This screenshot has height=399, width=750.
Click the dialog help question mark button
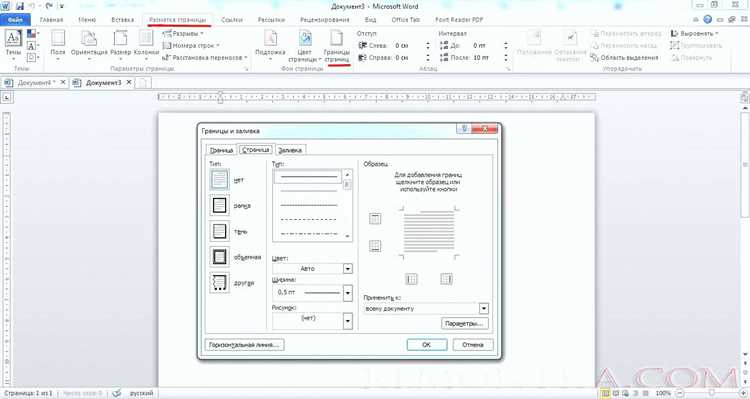tap(463, 129)
